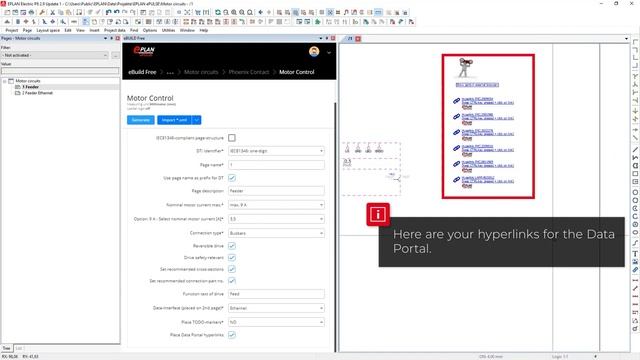The width and height of the screenshot is (640, 360).
Task: Click the green Redraw refresh icon
Action: coord(218,13)
